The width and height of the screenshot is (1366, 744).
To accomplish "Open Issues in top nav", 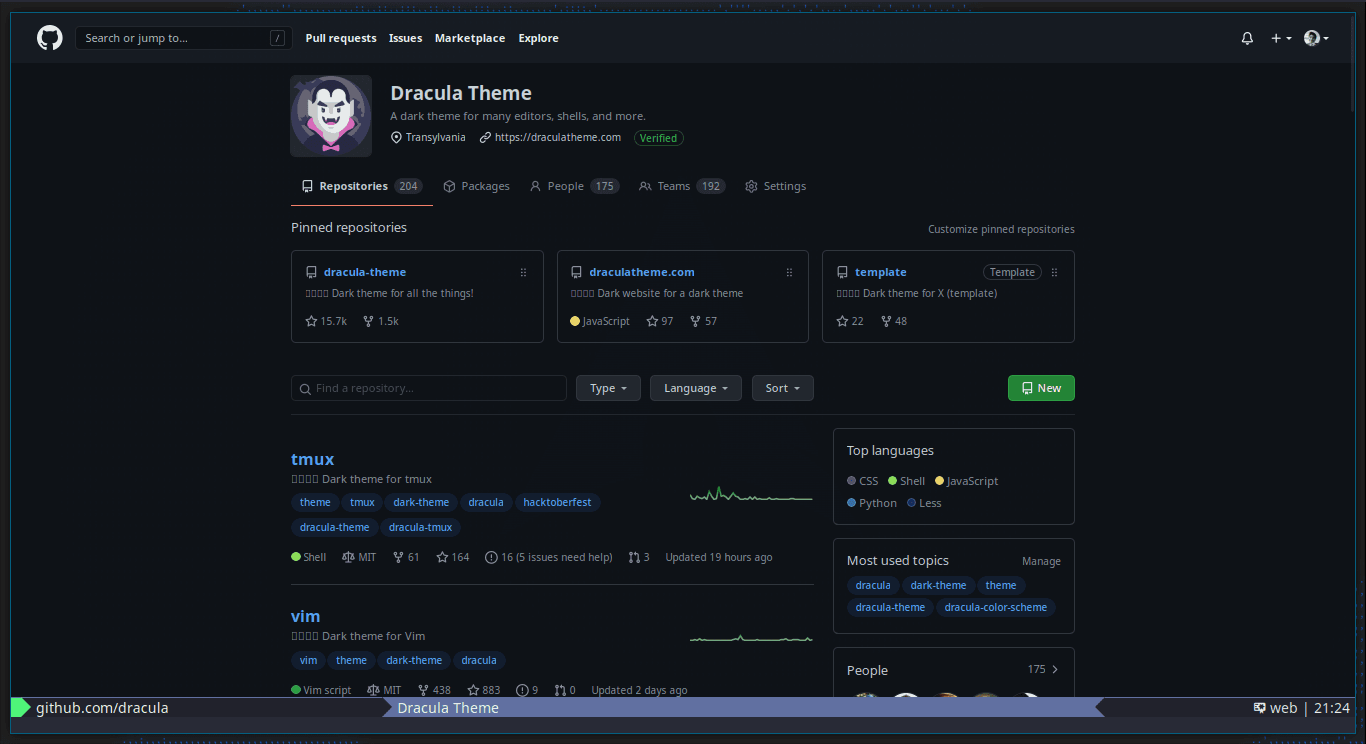I will (405, 38).
